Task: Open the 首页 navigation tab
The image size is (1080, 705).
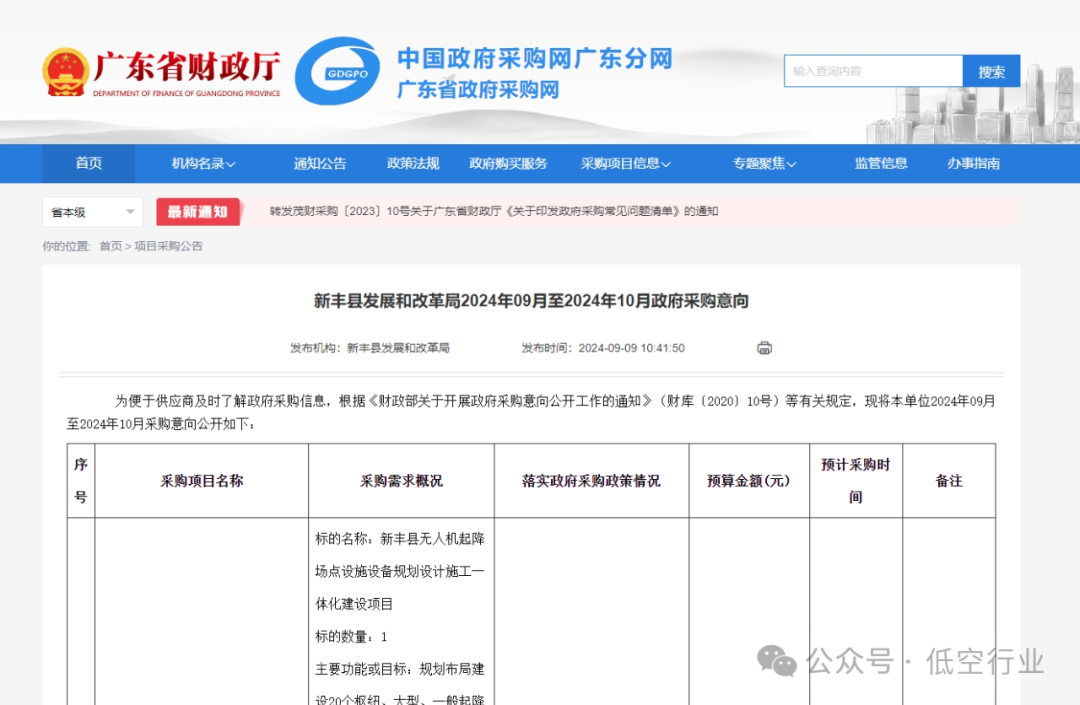Action: [89, 163]
